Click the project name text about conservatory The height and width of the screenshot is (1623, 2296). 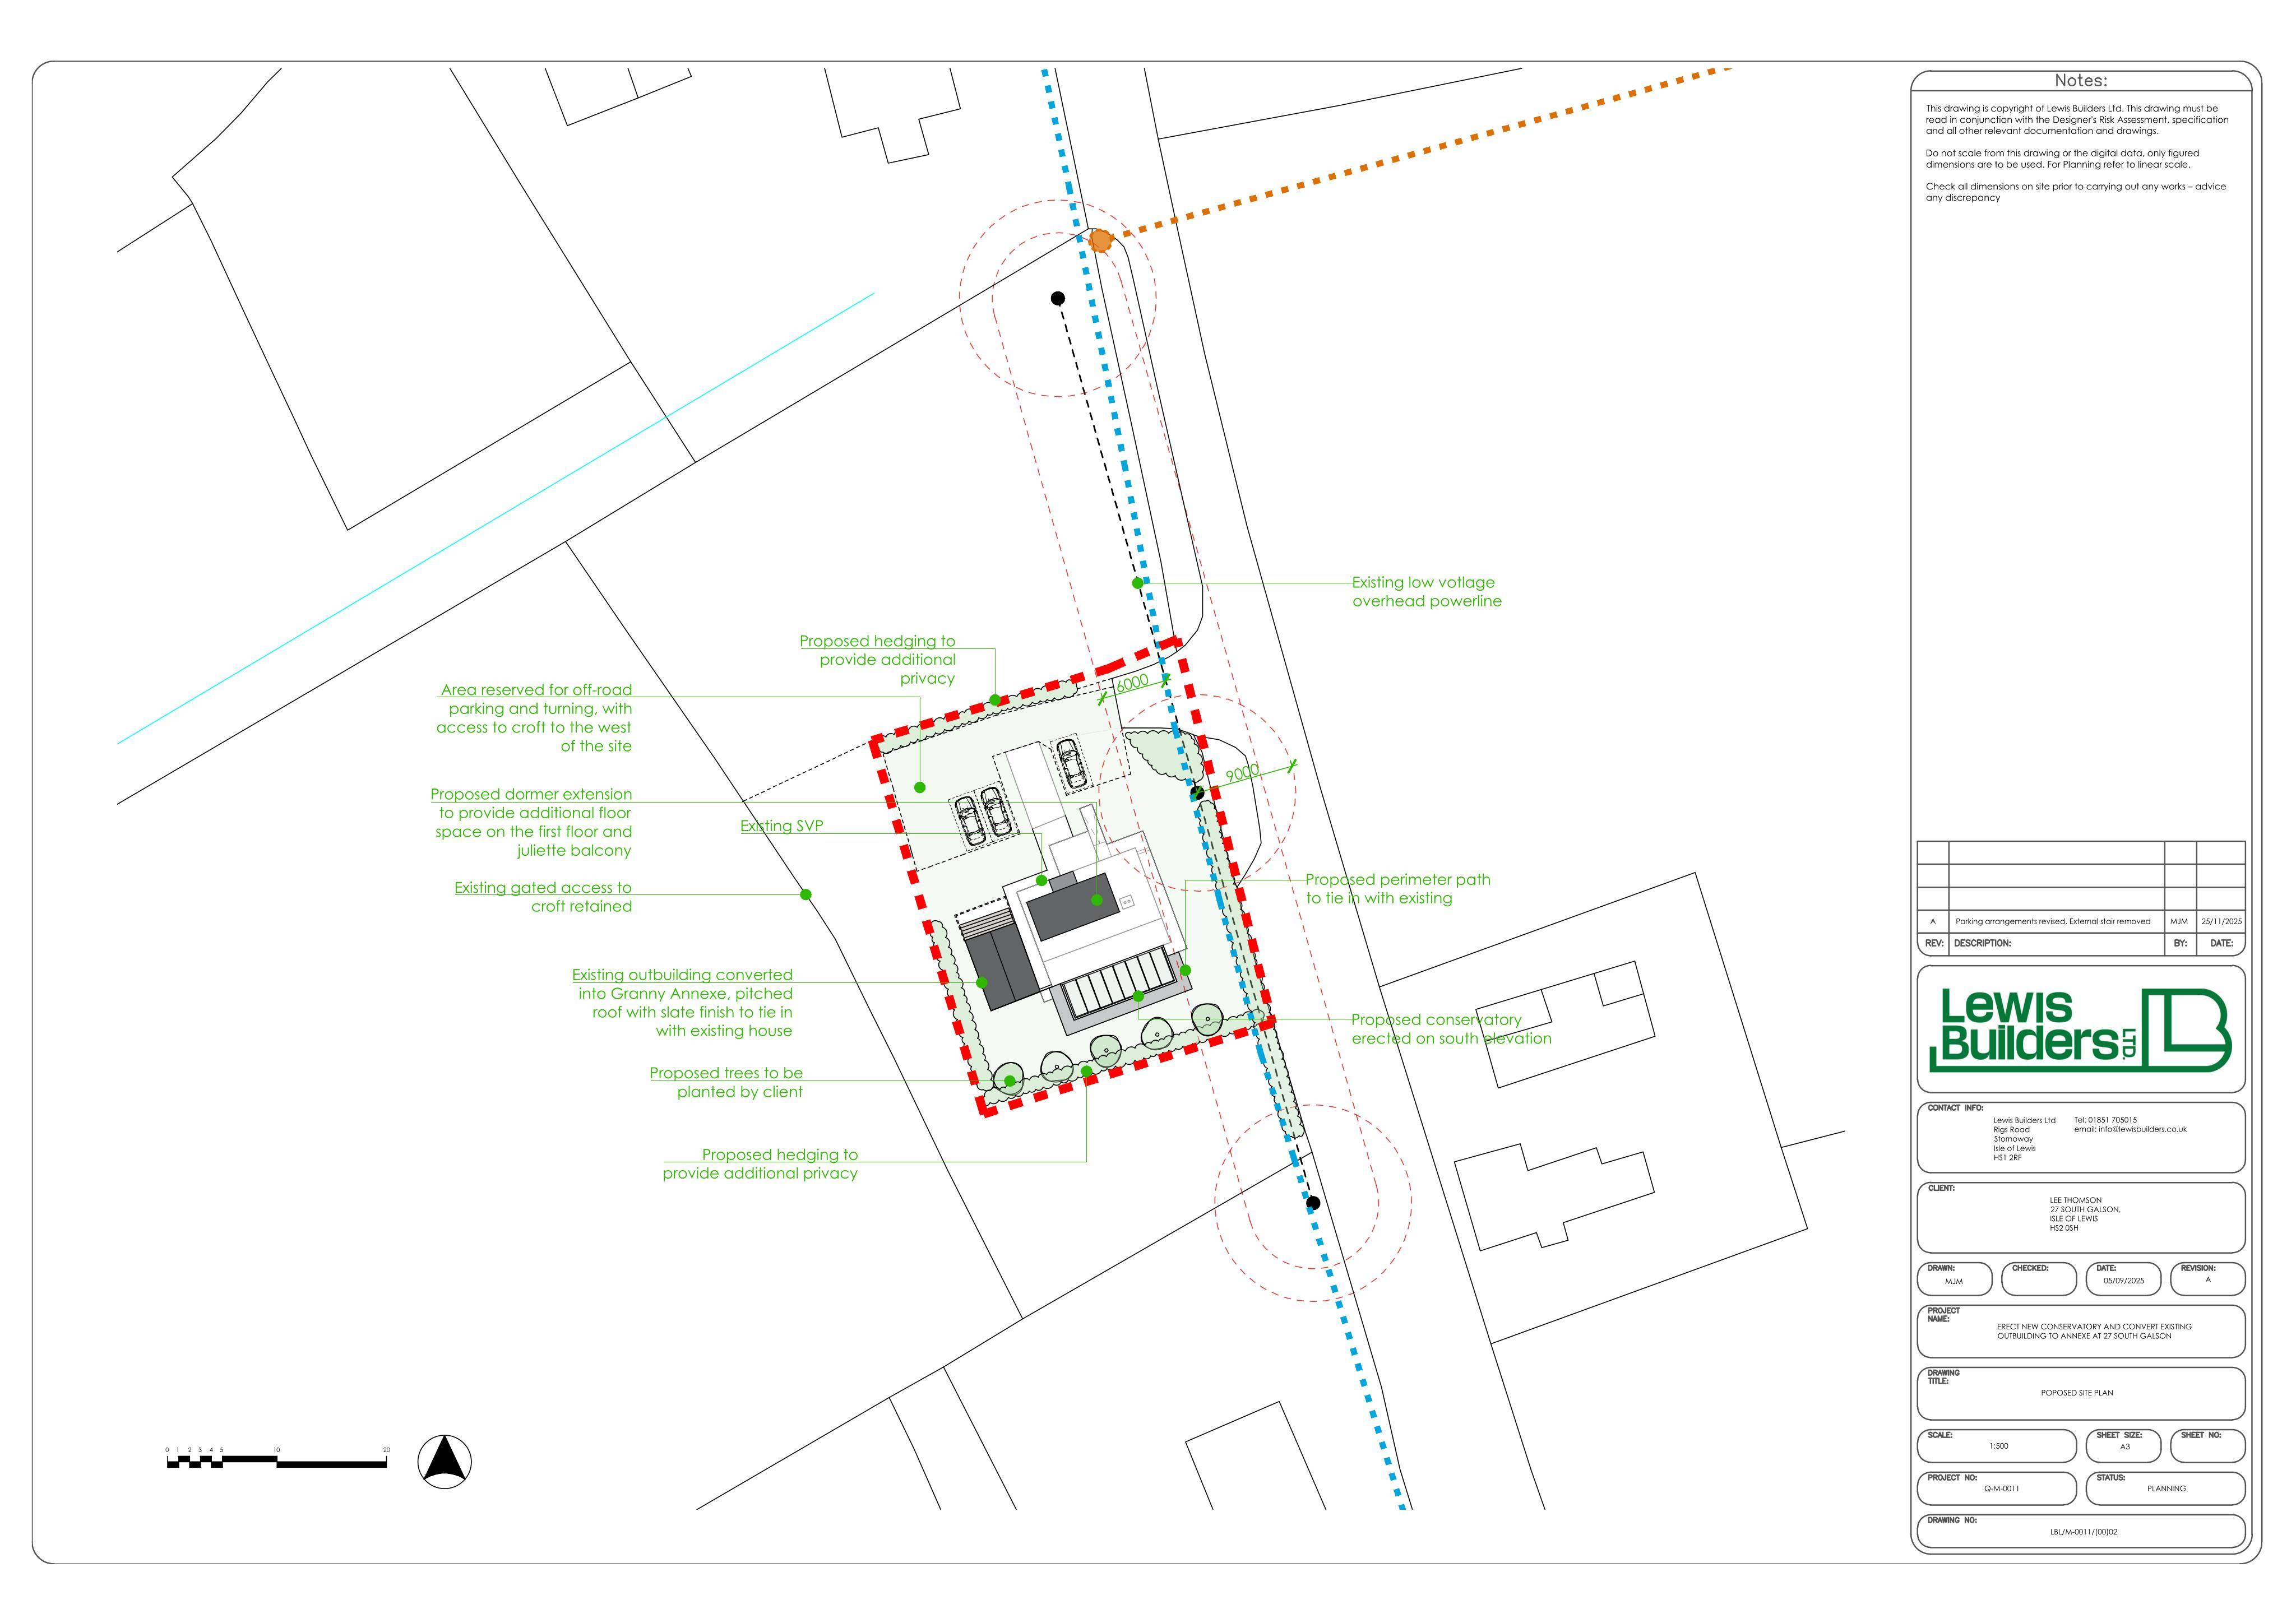(2094, 1331)
